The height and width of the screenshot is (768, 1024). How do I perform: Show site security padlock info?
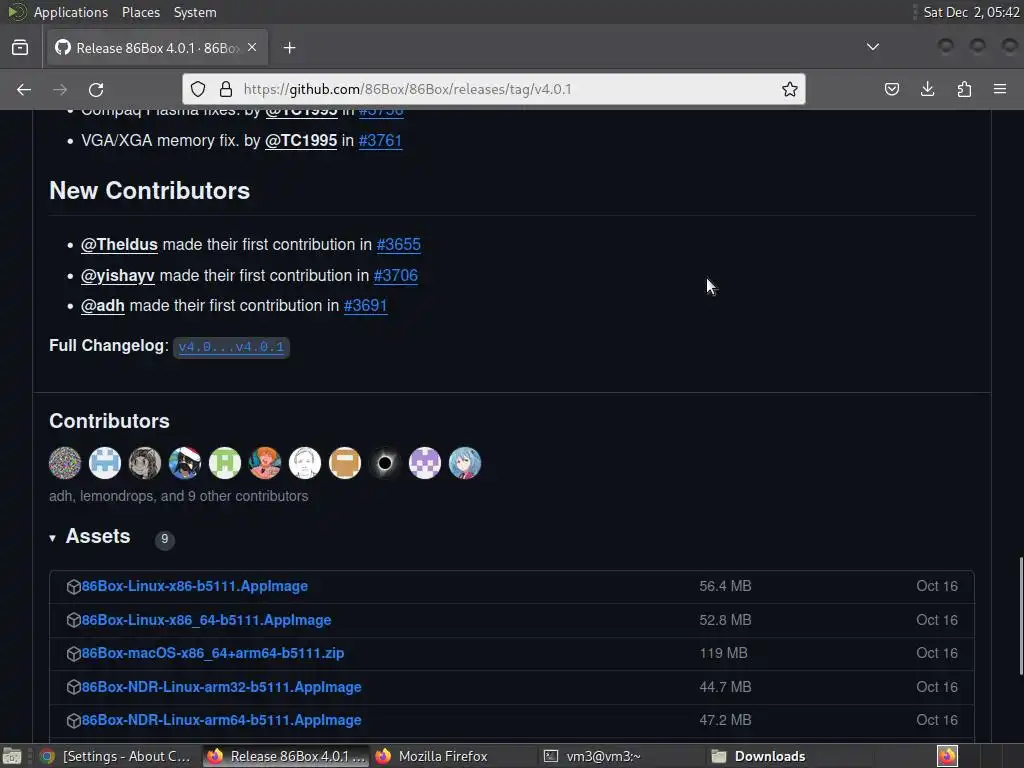tap(226, 89)
